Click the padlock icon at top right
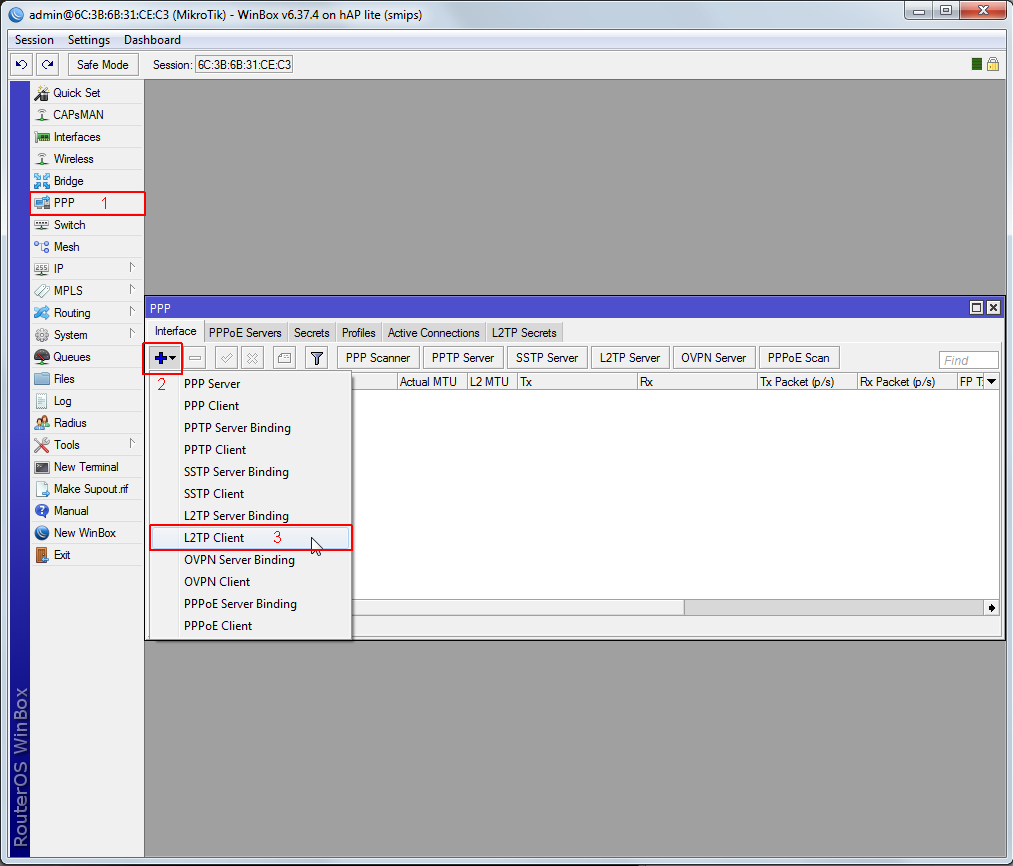The image size is (1013, 866). [993, 64]
